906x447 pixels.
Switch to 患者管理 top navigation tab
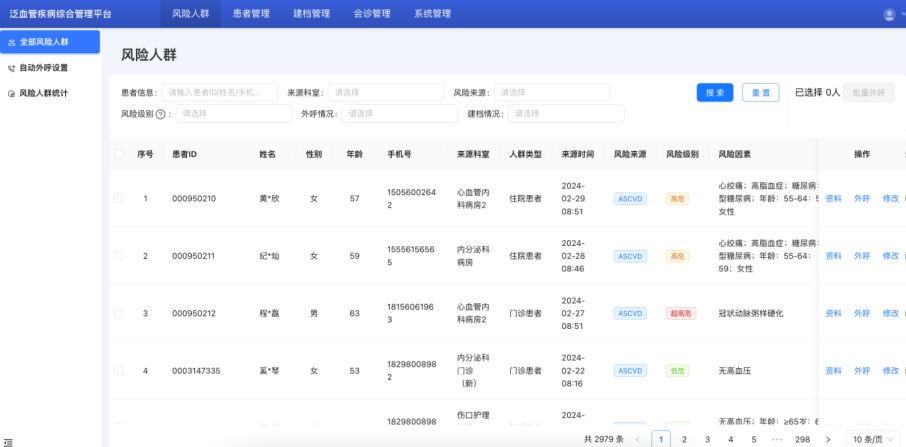click(251, 14)
